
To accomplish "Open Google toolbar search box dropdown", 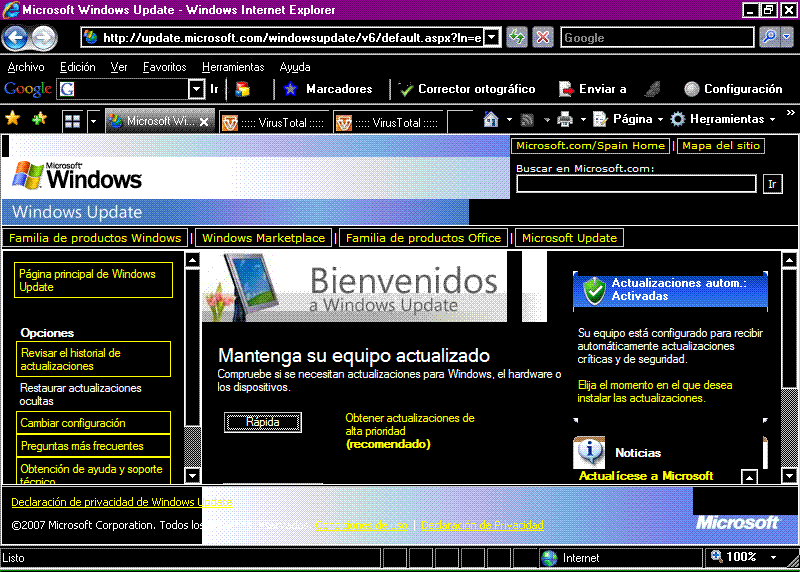I will 196,89.
